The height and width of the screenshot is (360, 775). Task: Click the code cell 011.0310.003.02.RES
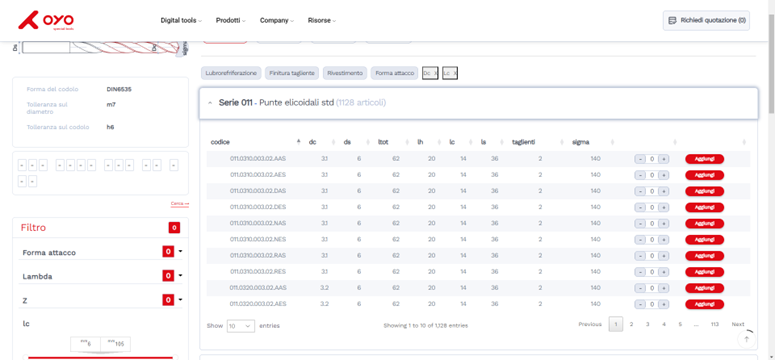coord(258,271)
